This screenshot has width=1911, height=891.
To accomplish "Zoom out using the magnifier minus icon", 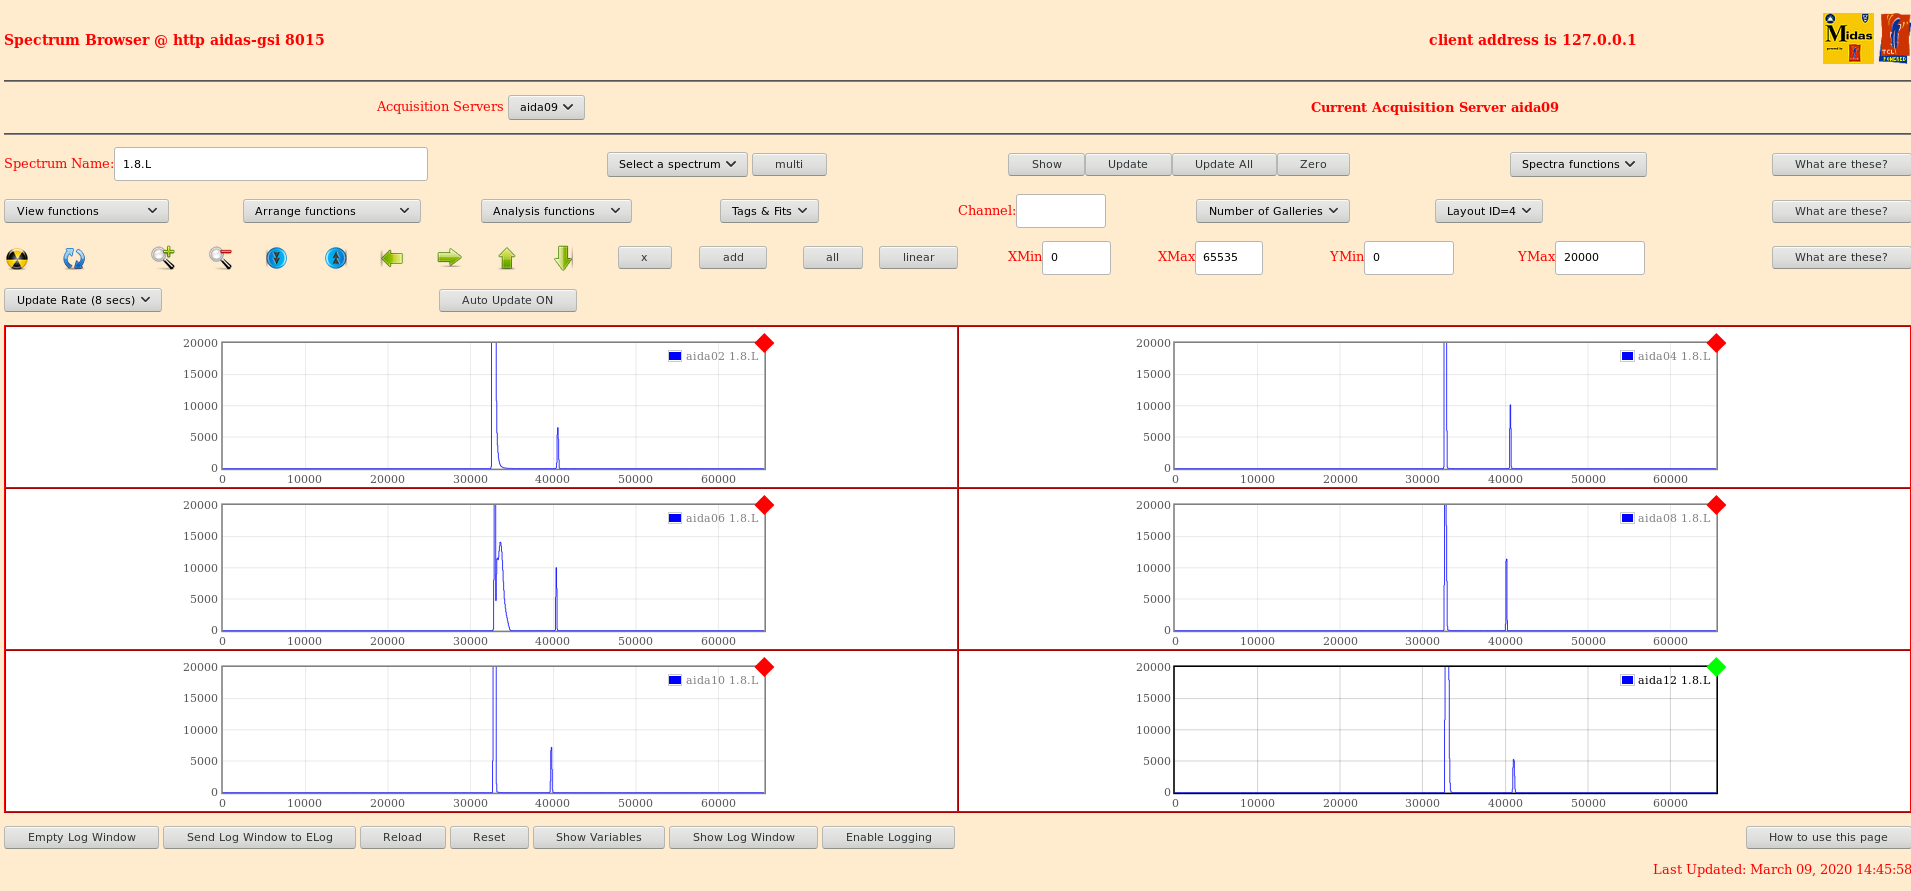I will (220, 258).
